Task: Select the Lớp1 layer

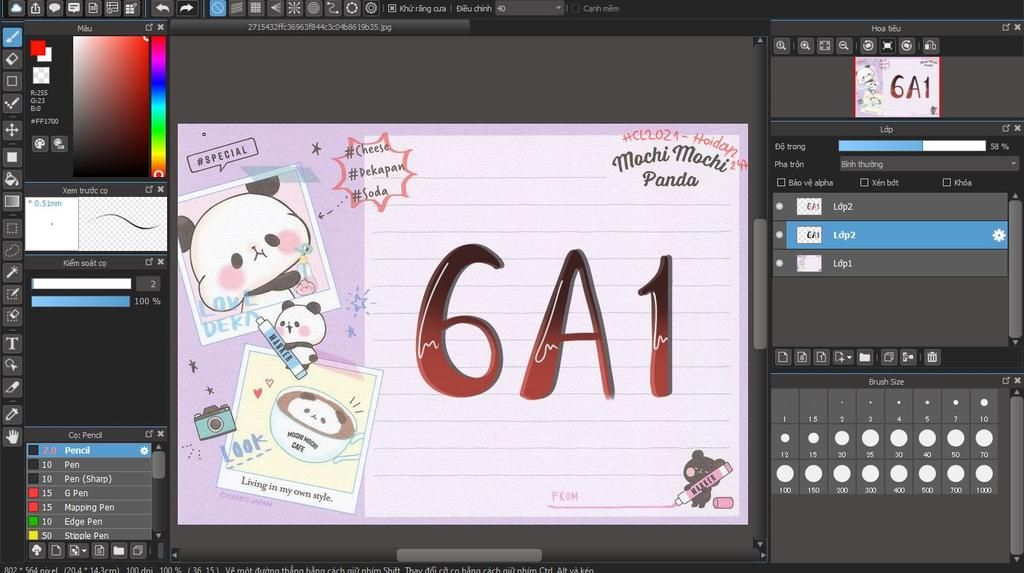Action: (890, 263)
